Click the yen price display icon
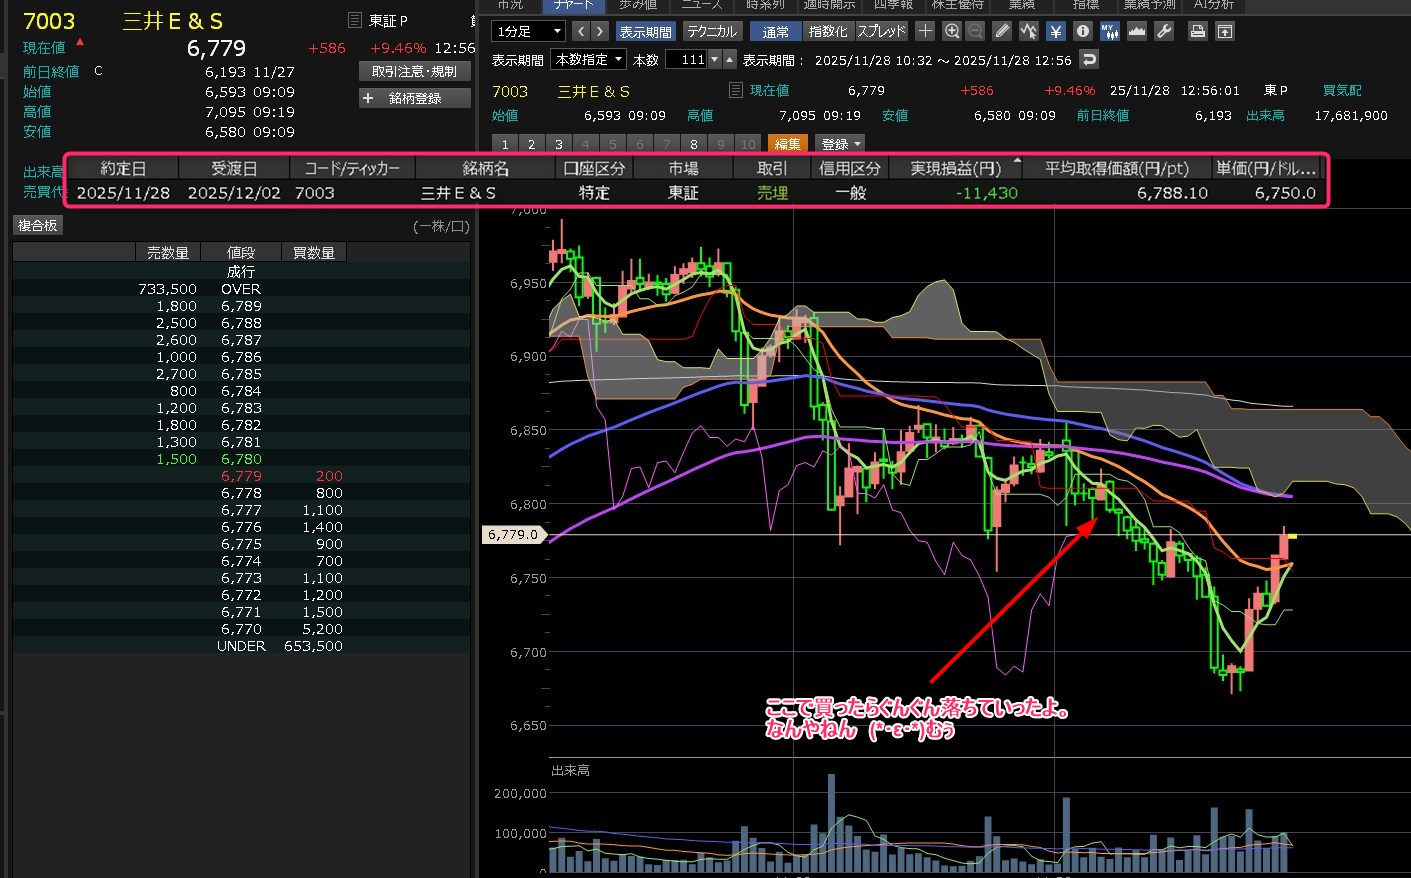 pyautogui.click(x=1055, y=31)
